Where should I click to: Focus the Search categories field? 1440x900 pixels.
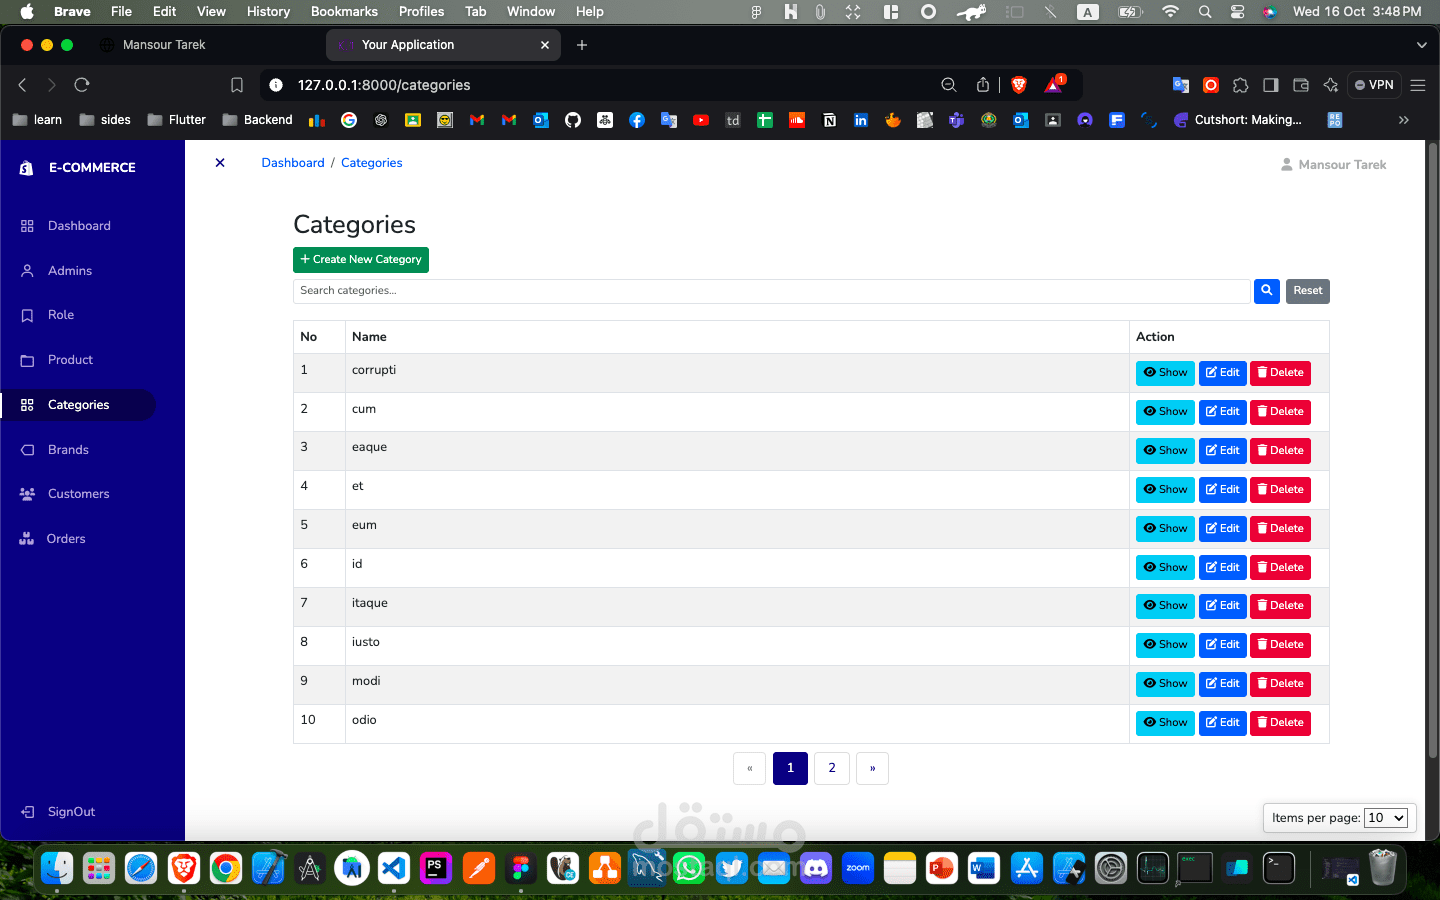(771, 291)
